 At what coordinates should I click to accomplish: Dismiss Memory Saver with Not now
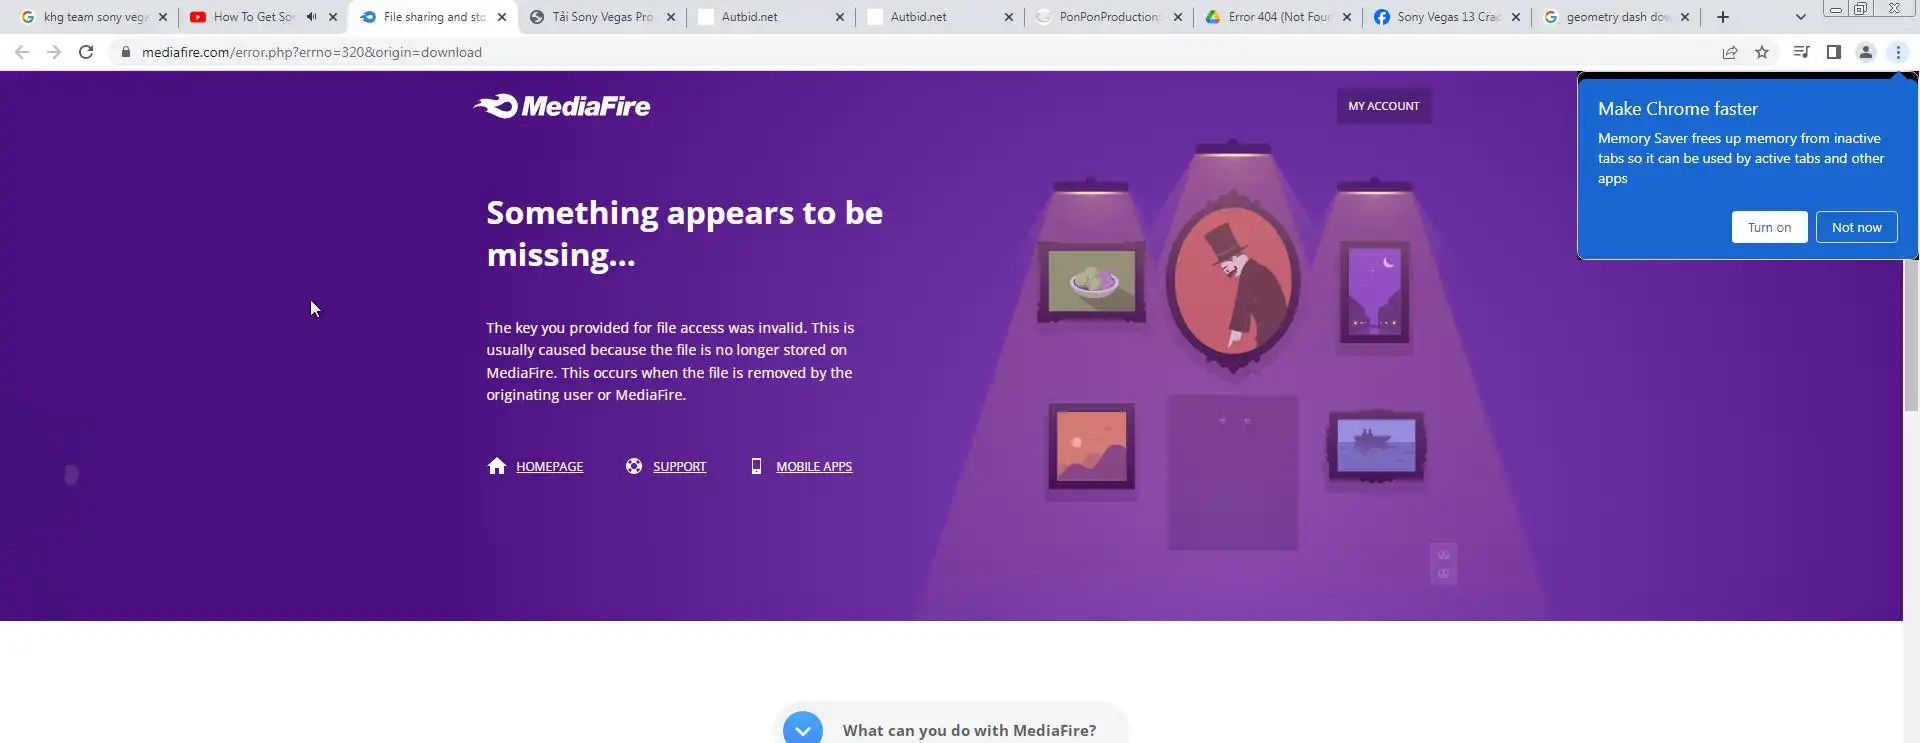[x=1856, y=227]
